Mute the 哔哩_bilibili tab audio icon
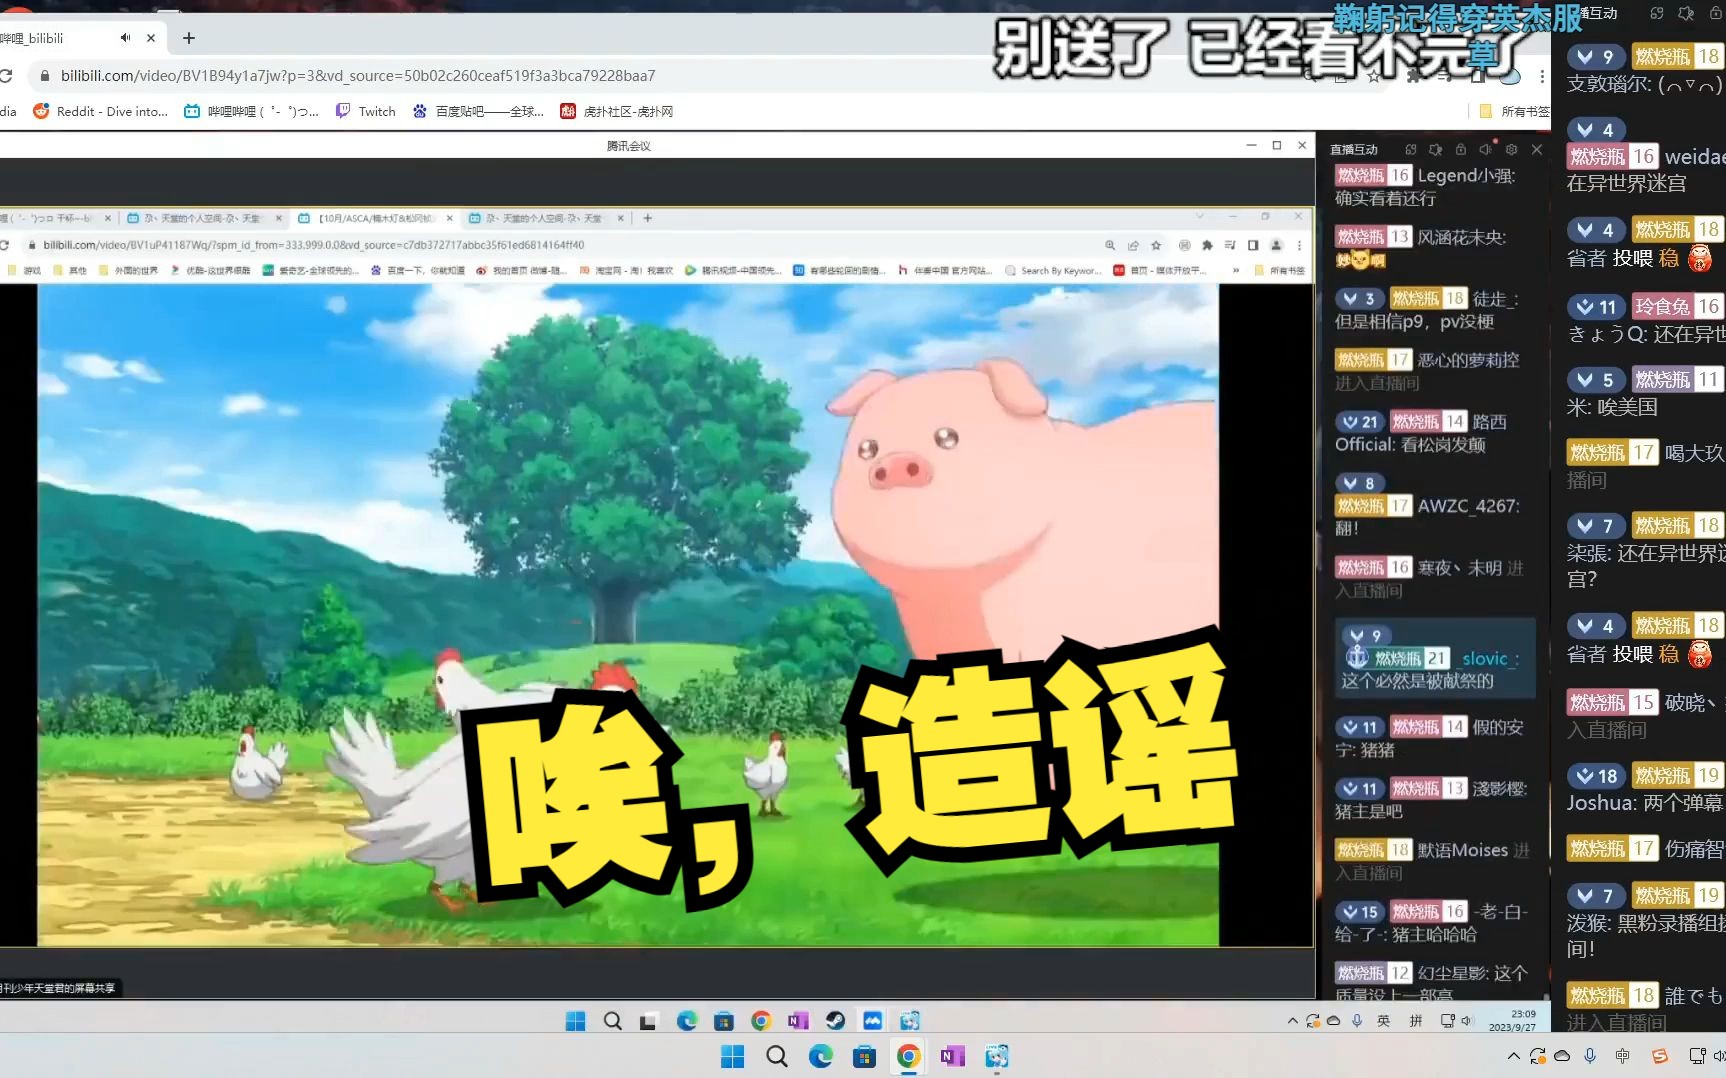Viewport: 1726px width, 1078px height. tap(125, 38)
